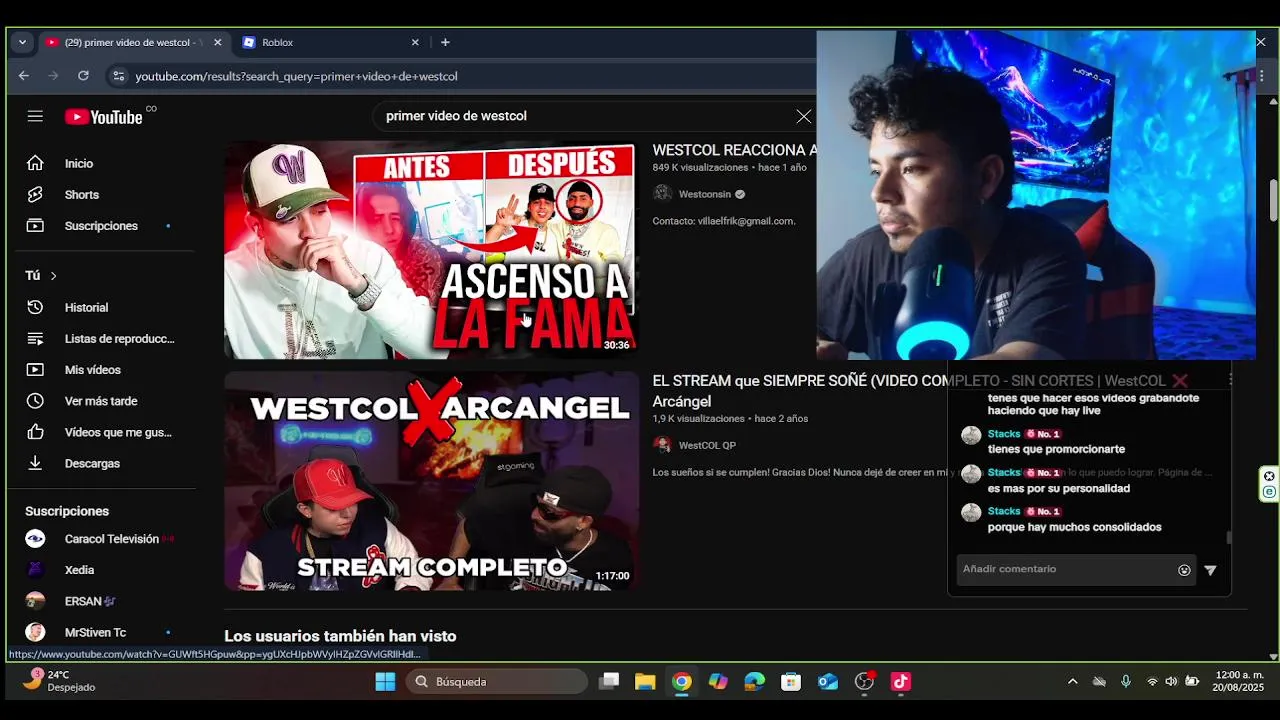This screenshot has height=720, width=1280.
Task: Expand the Tú section chevron
Action: pyautogui.click(x=53, y=276)
